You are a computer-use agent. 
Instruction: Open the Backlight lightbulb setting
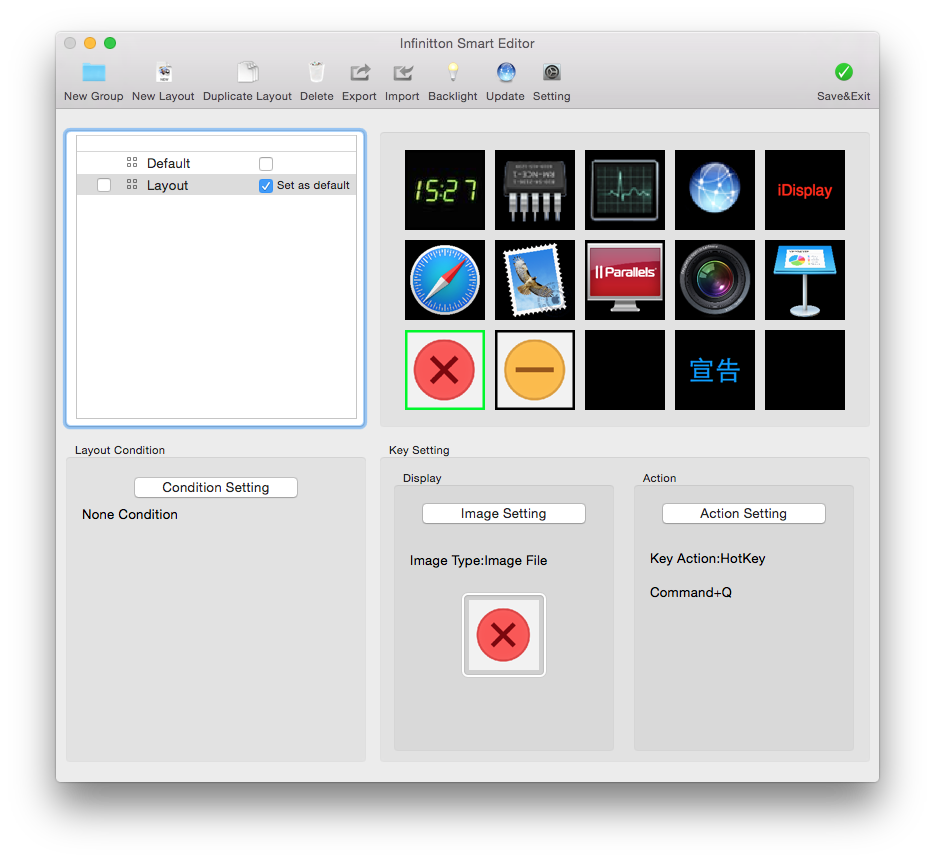coord(453,73)
